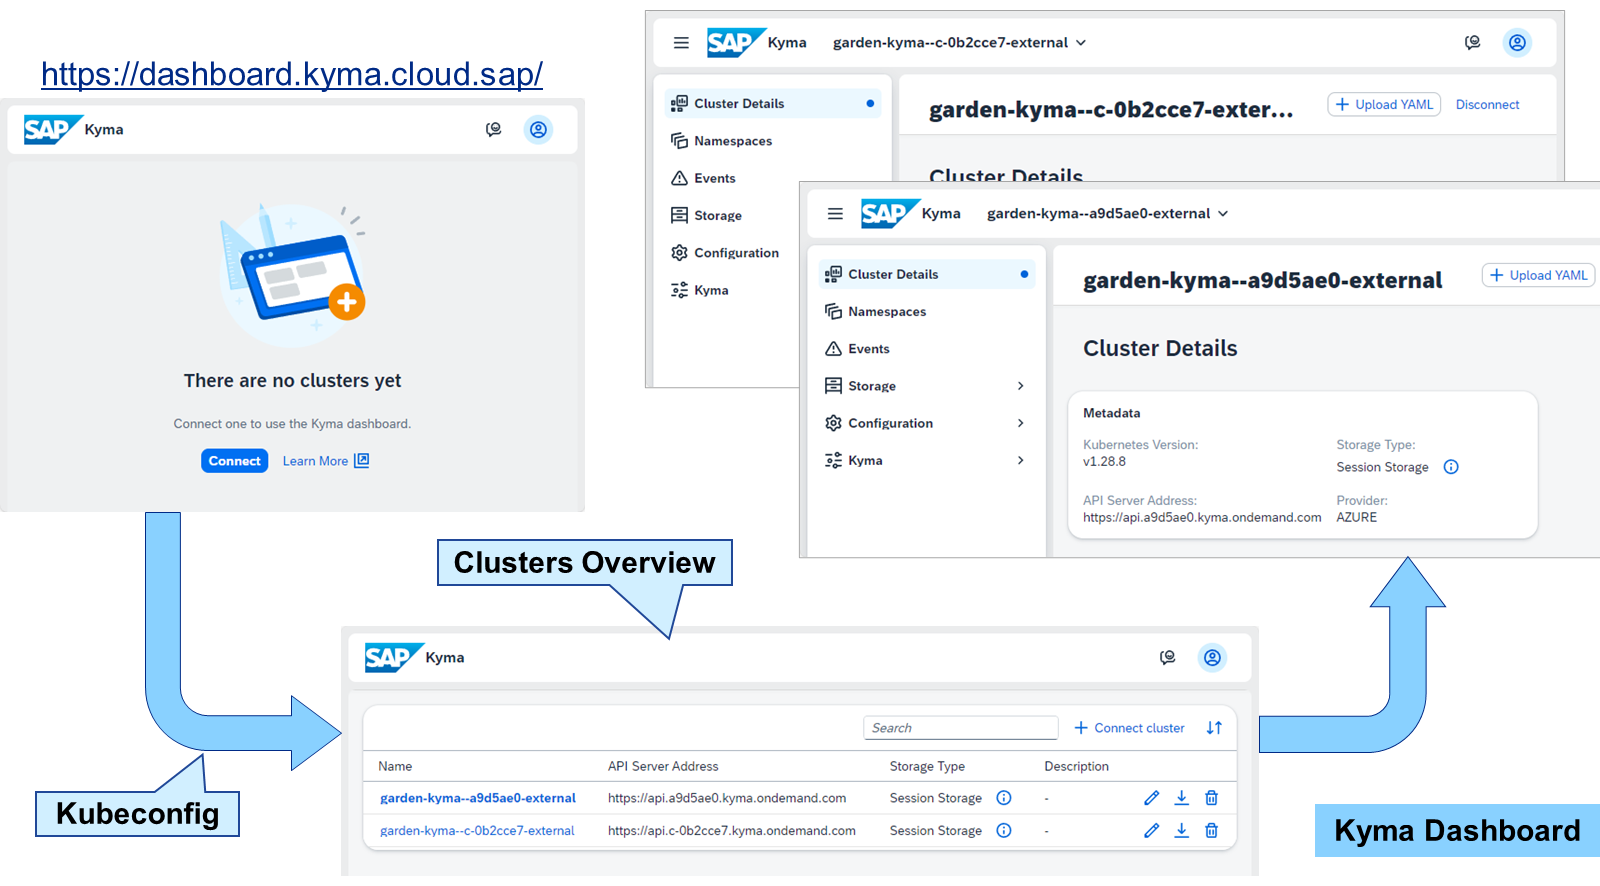Show Session Storage info in the Metadata card

point(1451,467)
